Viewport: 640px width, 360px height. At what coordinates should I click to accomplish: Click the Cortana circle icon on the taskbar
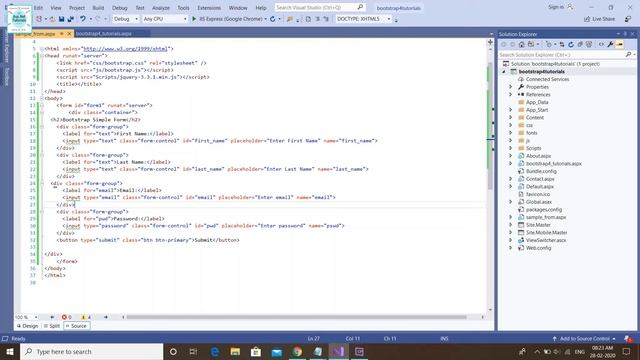173,351
